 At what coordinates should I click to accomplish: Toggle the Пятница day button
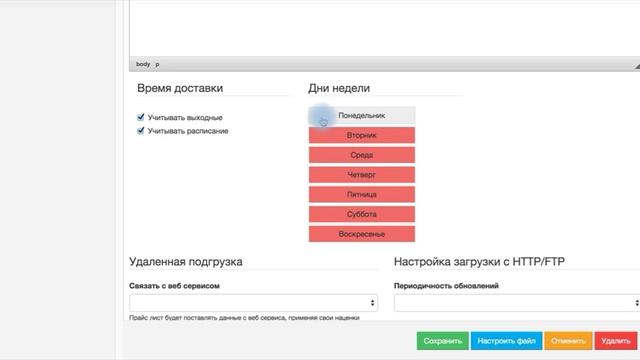(x=362, y=194)
